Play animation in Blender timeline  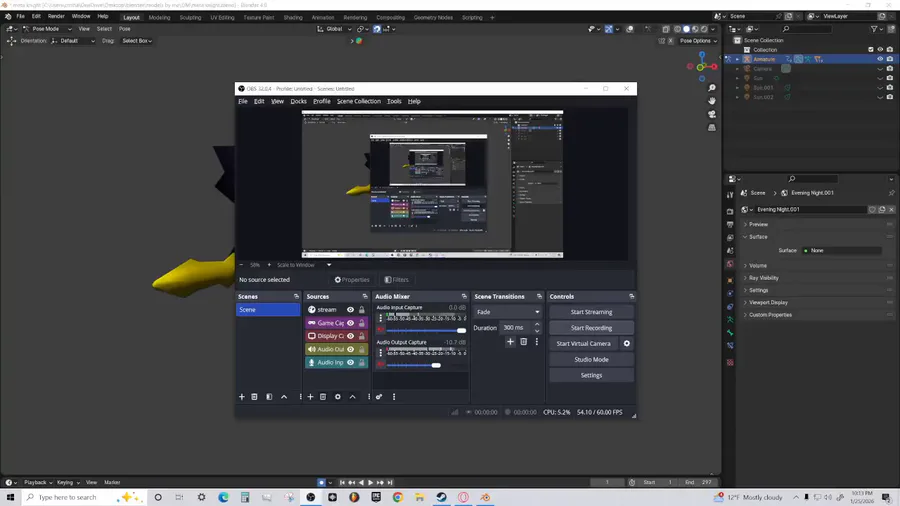tap(370, 482)
